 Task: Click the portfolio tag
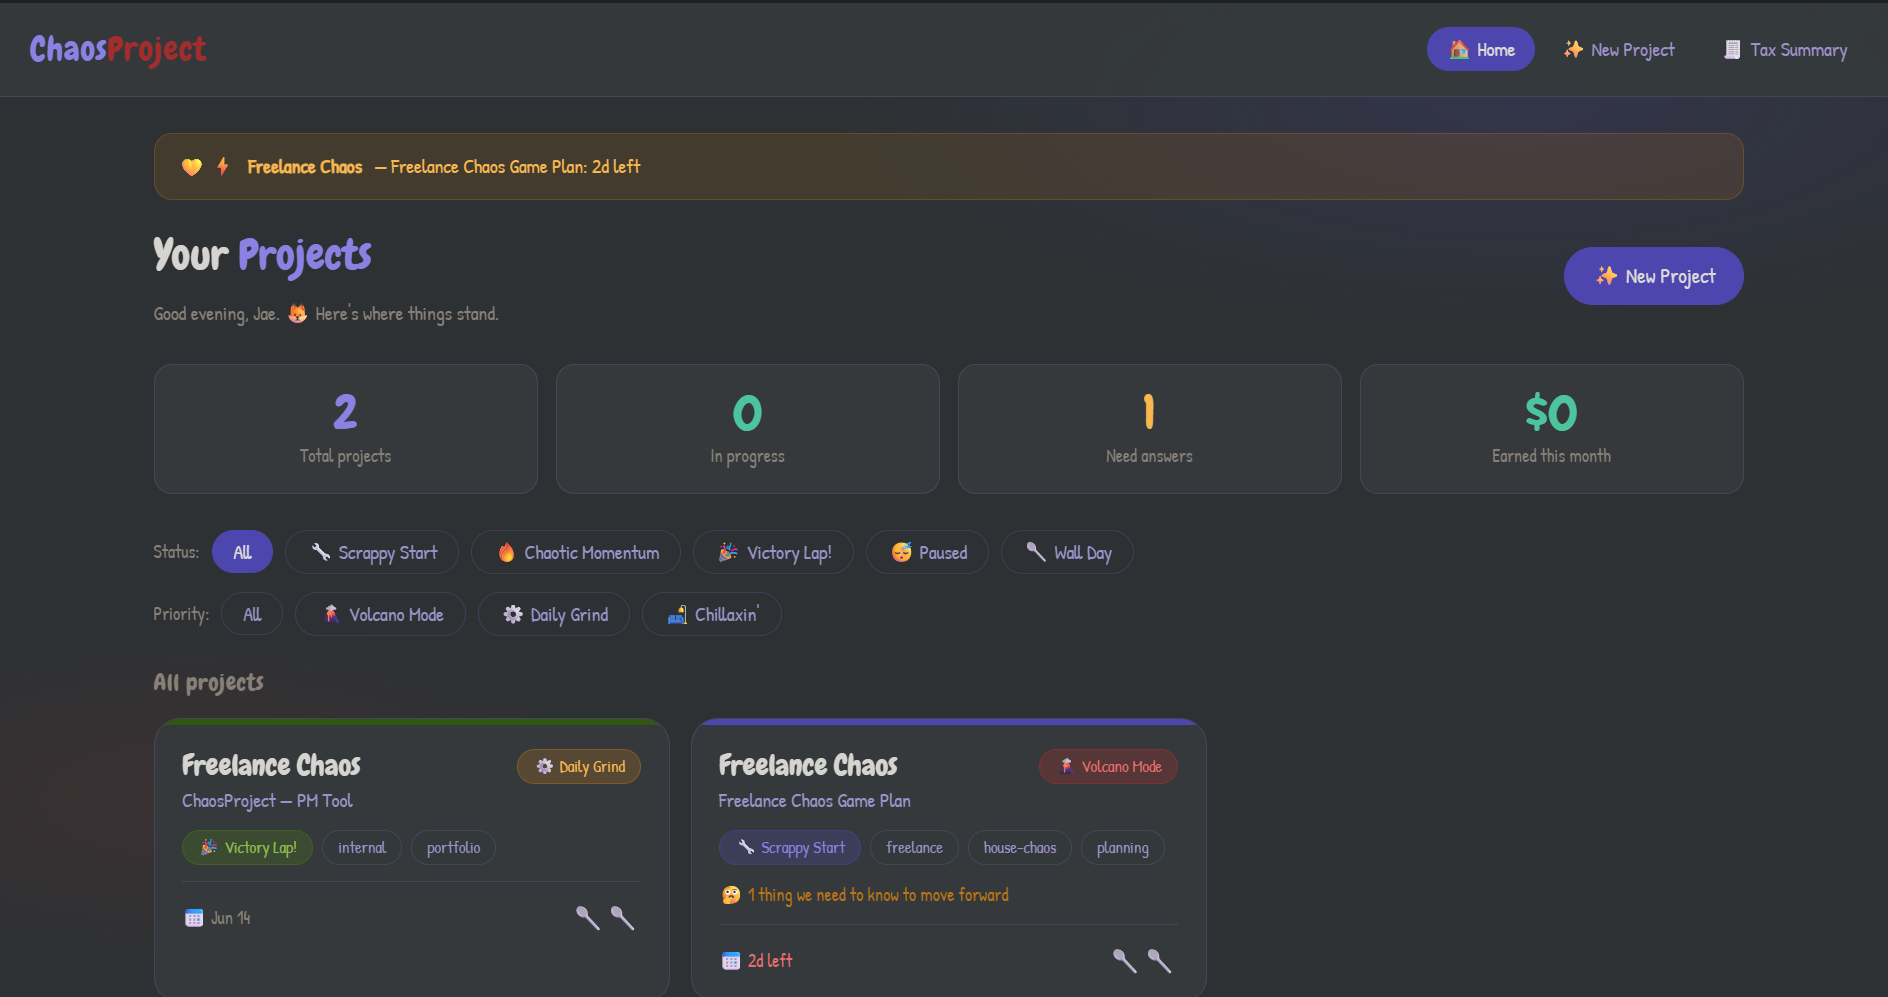point(453,847)
